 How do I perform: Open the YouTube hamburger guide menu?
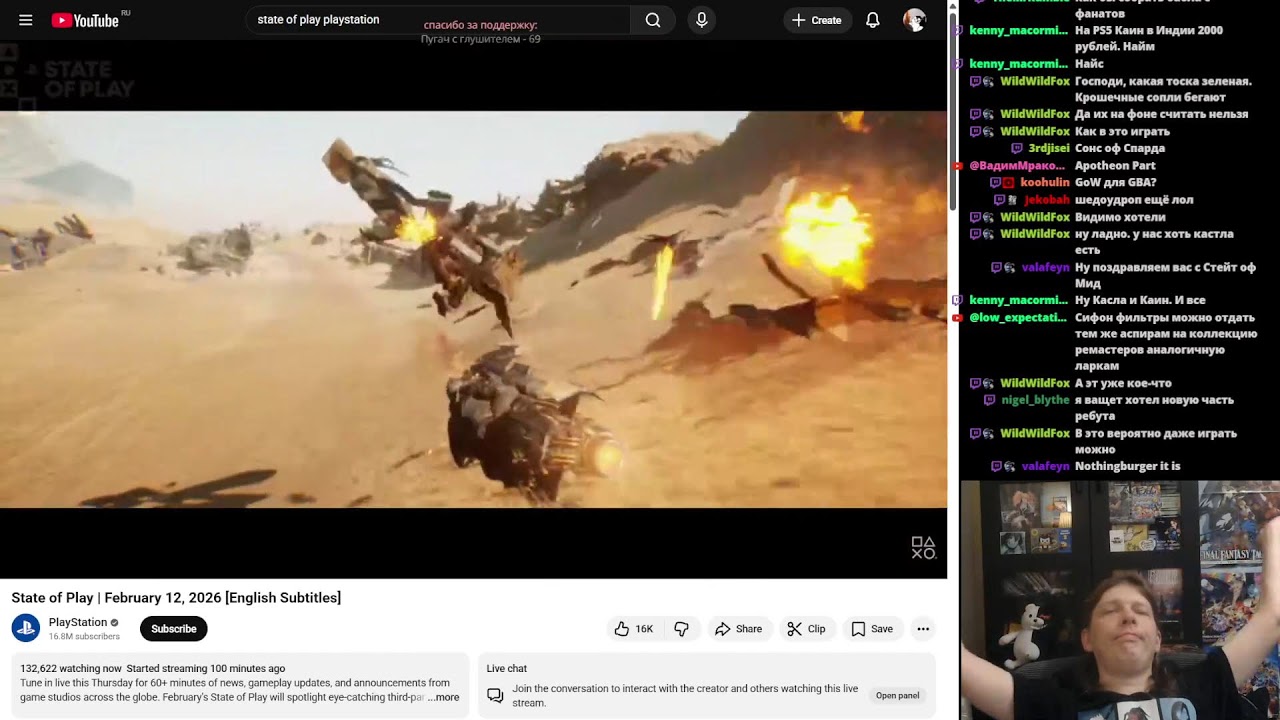(x=26, y=20)
